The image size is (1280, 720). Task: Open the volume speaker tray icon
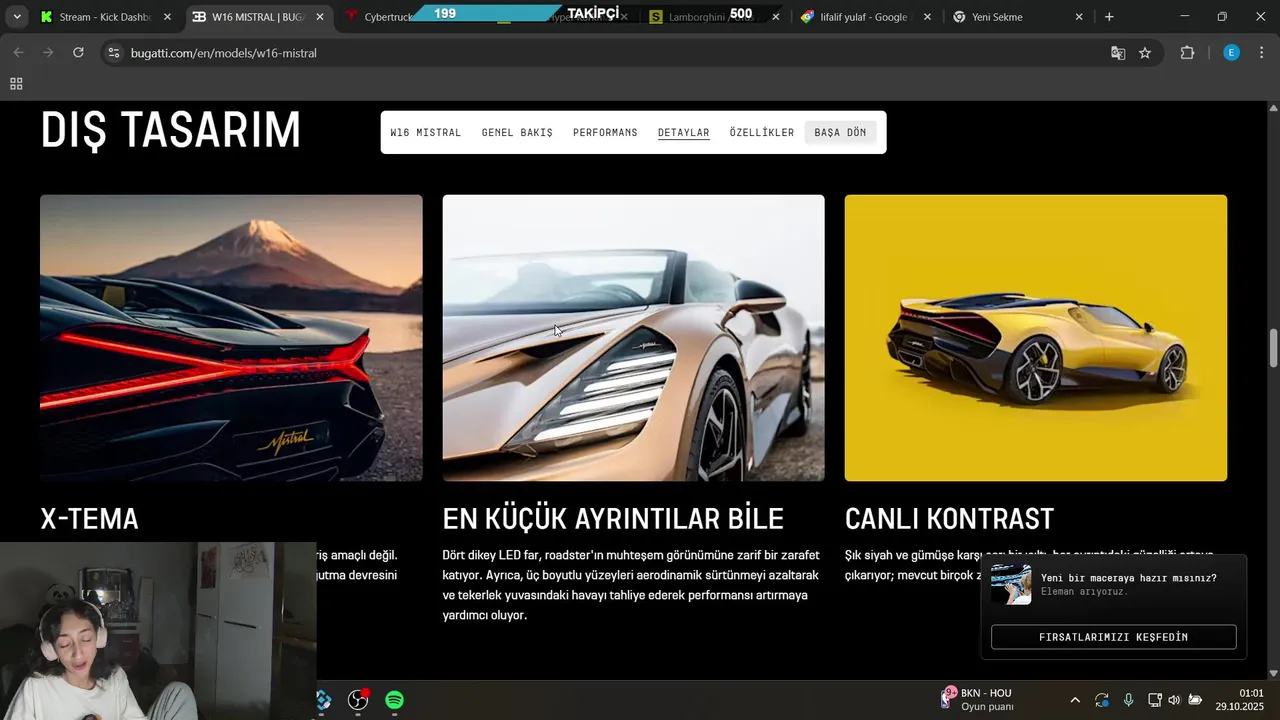tap(1174, 700)
